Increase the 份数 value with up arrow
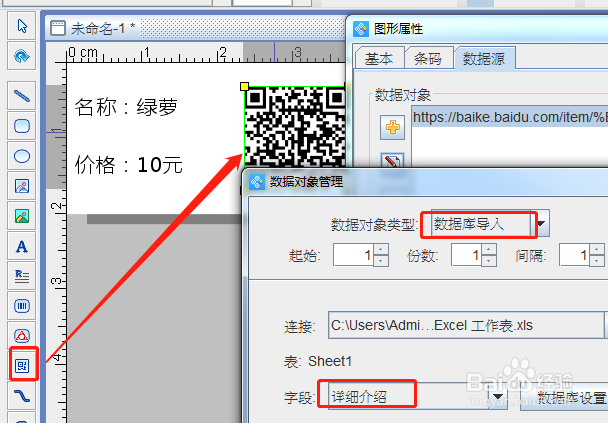The image size is (608, 423). pos(489,249)
